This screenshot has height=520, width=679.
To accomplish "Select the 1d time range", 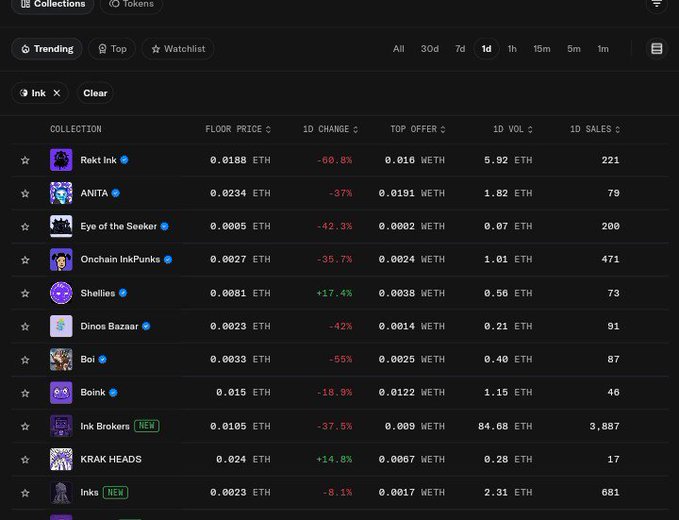I will [x=486, y=49].
